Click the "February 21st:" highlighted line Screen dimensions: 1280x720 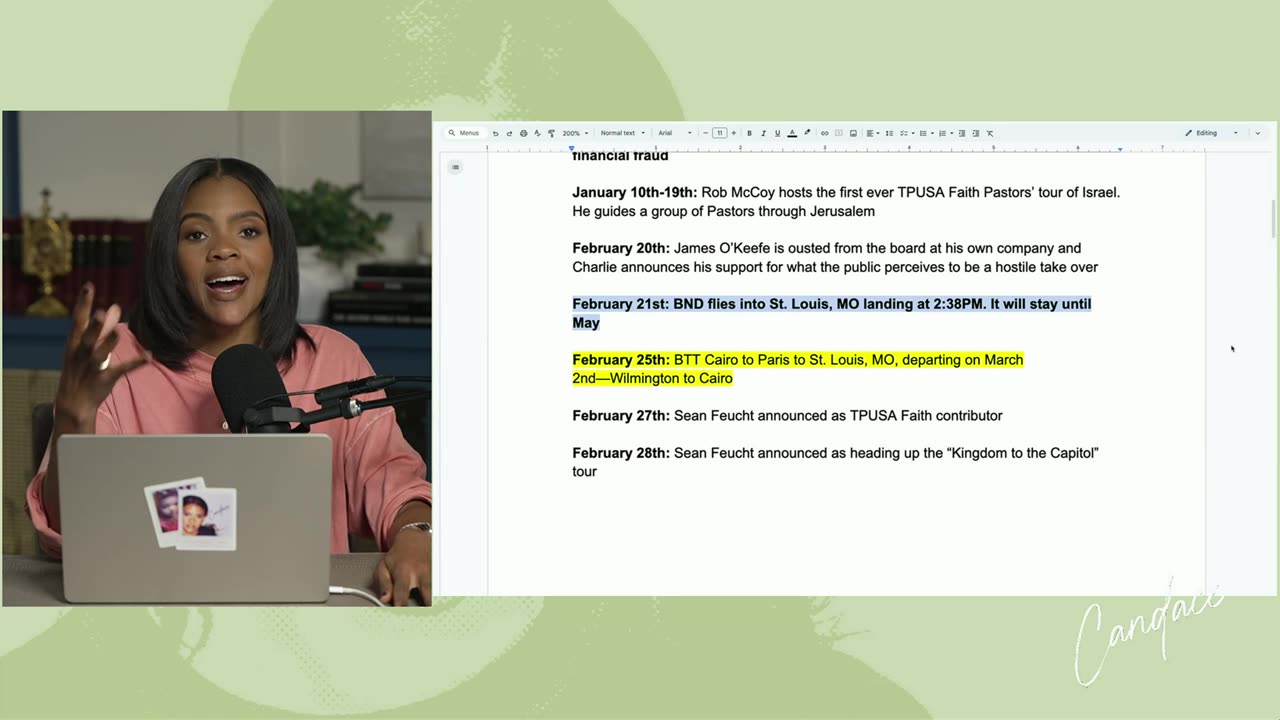832,313
